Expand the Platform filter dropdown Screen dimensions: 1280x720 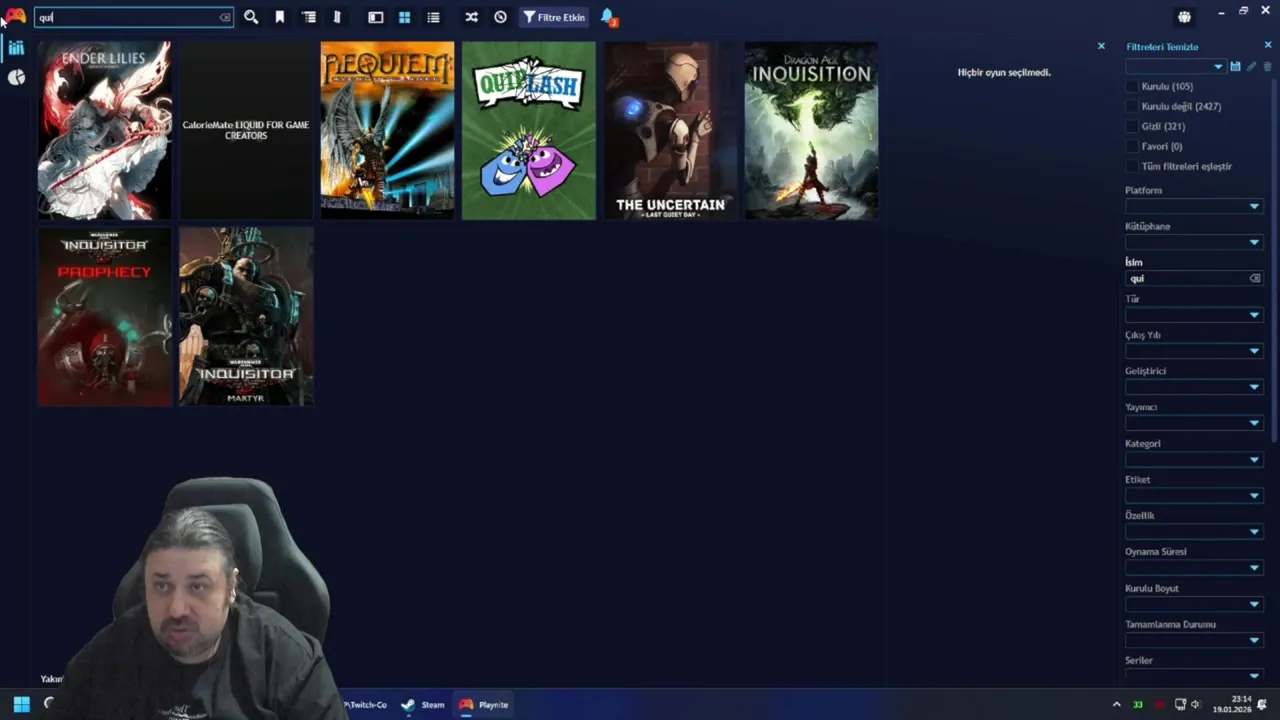pyautogui.click(x=1194, y=206)
